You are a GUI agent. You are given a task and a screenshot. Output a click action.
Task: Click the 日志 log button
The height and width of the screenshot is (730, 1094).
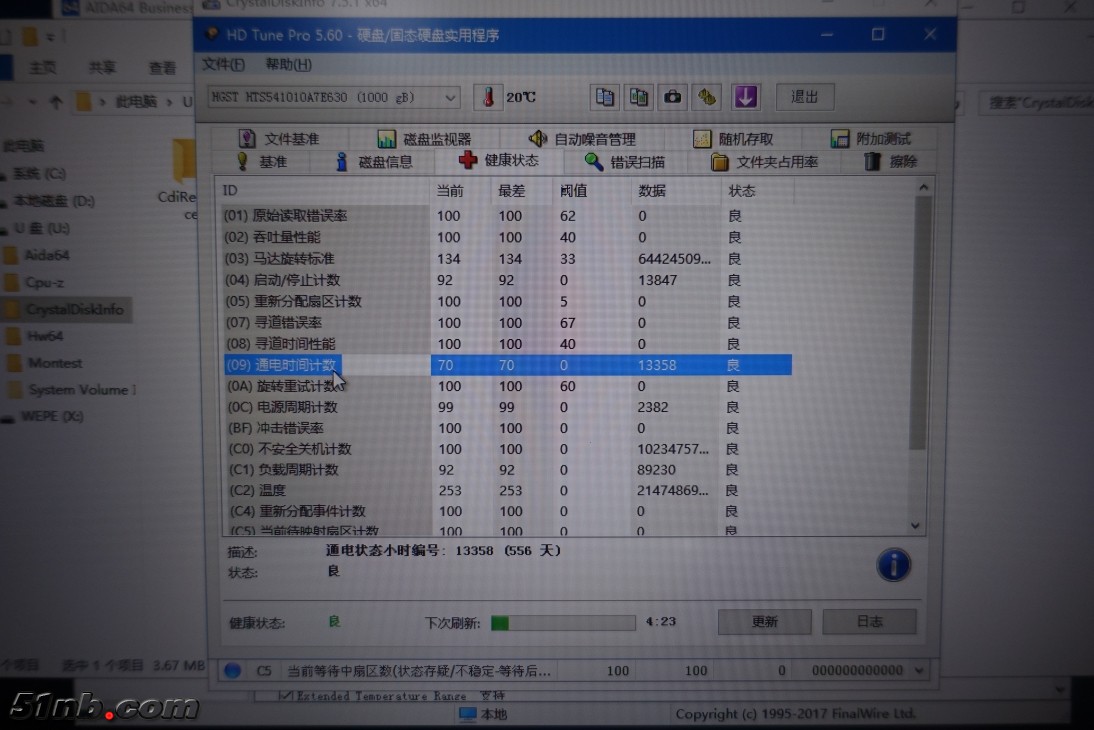[869, 622]
